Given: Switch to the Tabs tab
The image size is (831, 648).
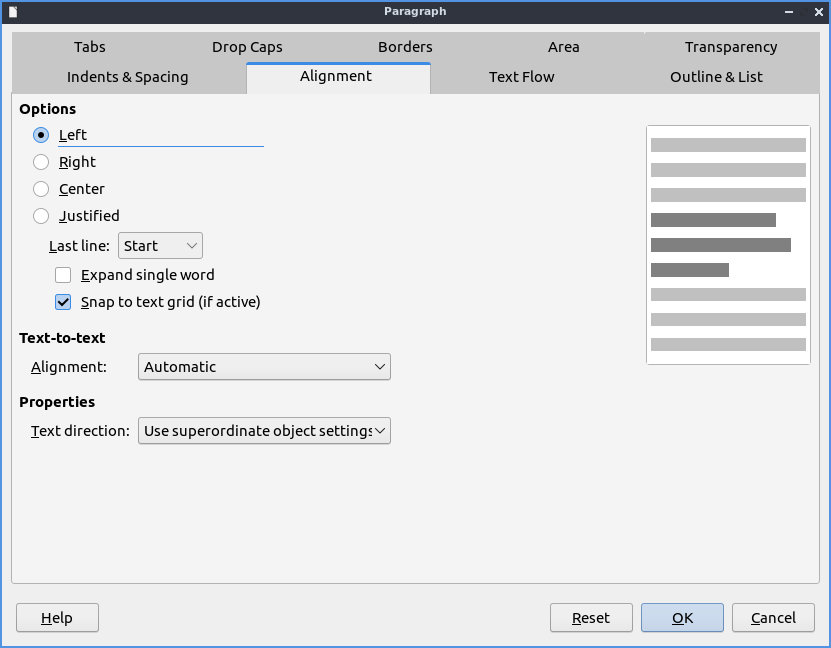Looking at the screenshot, I should point(90,47).
